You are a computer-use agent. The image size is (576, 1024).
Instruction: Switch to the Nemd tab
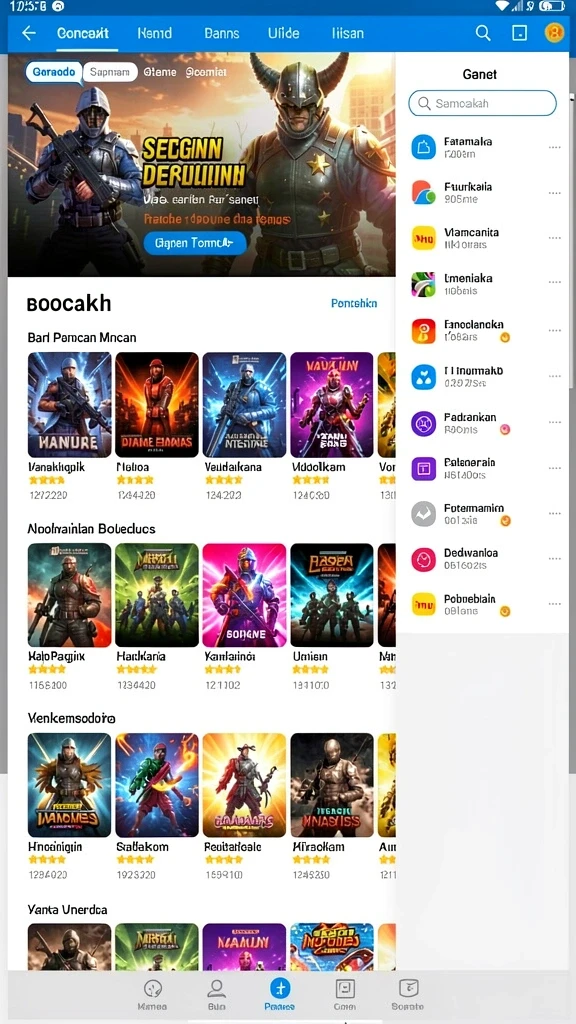pyautogui.click(x=155, y=33)
